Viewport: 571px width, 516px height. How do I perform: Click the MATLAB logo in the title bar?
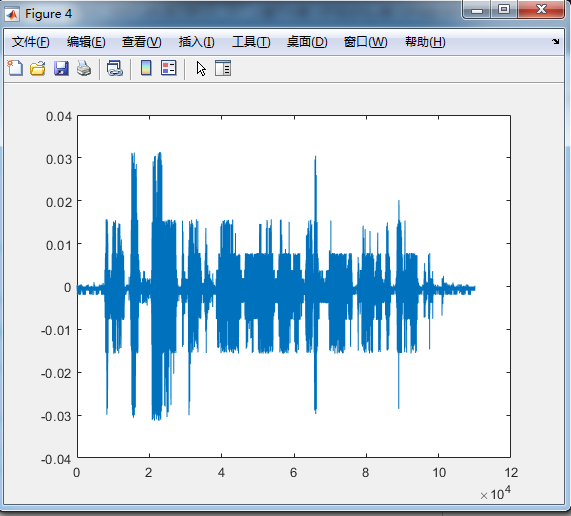pyautogui.click(x=12, y=14)
